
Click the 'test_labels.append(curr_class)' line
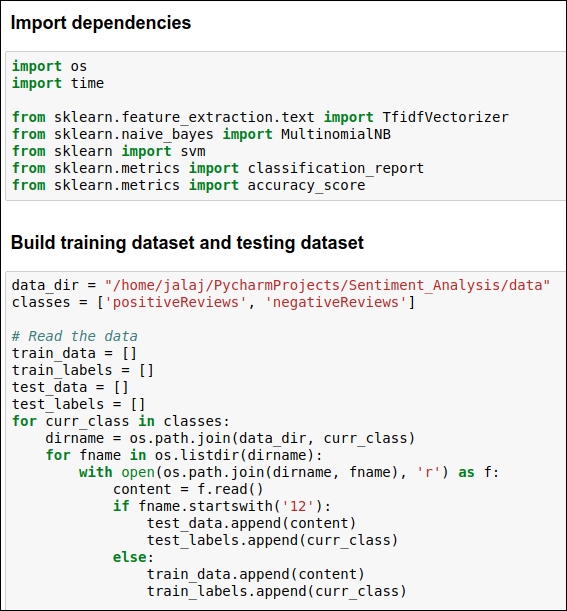(x=272, y=540)
